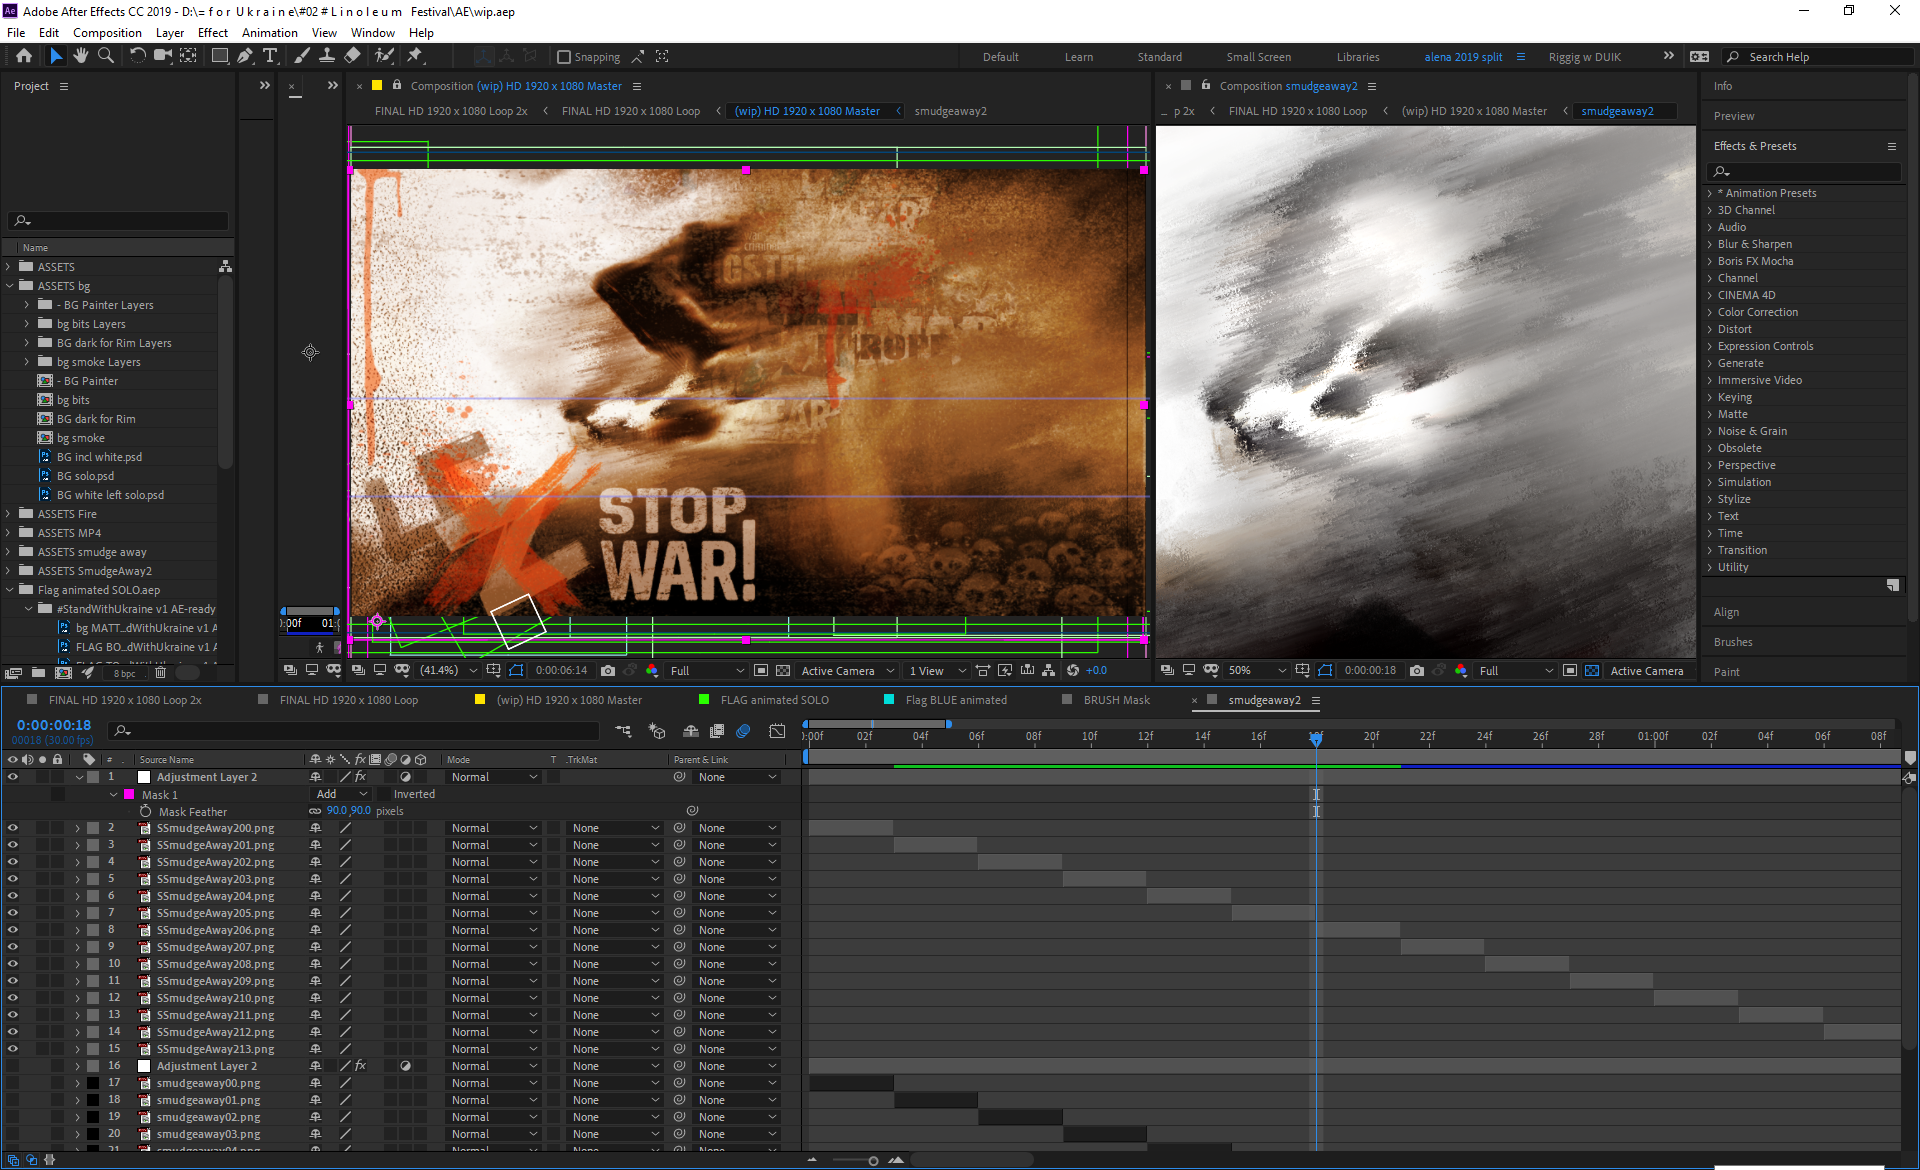Select the Horizontal Type tool
The height and width of the screenshot is (1170, 1920).
coord(270,56)
